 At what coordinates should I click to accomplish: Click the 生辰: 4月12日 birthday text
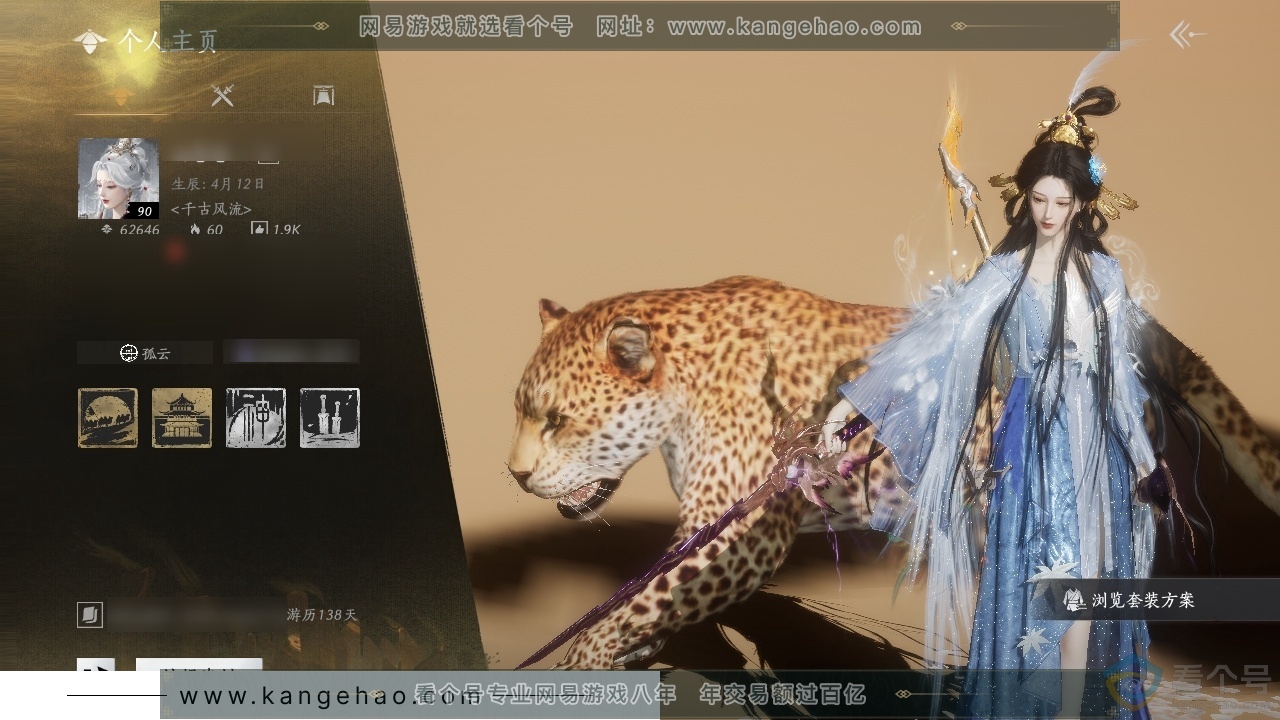point(218,184)
